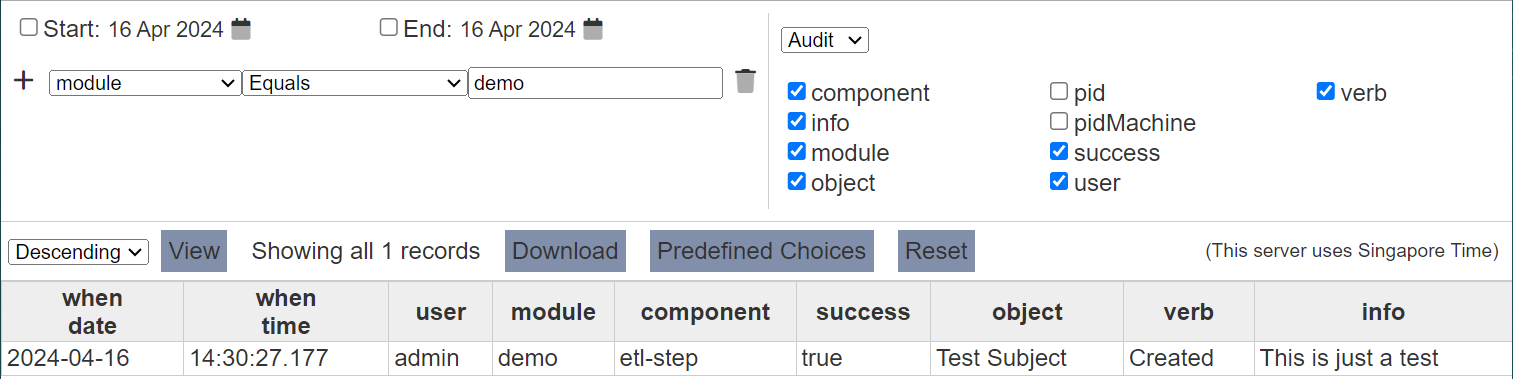Viewport: 1513px width, 379px height.
Task: Open the module field dropdown
Action: click(145, 83)
